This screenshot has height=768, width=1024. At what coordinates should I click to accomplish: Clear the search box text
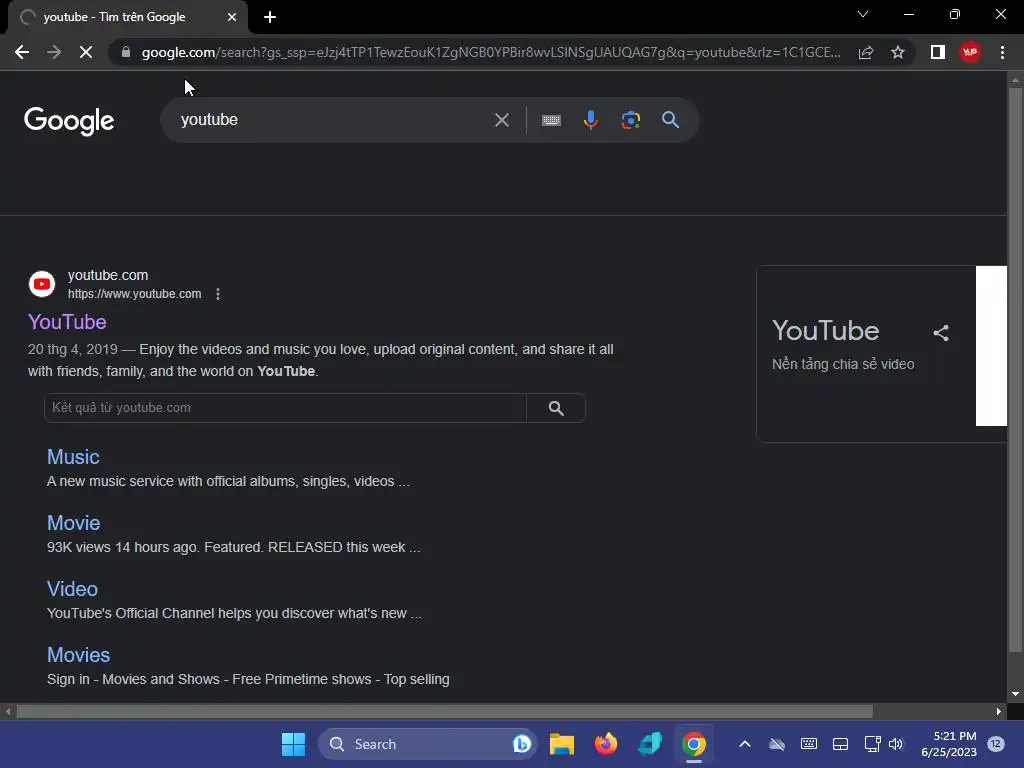point(502,120)
